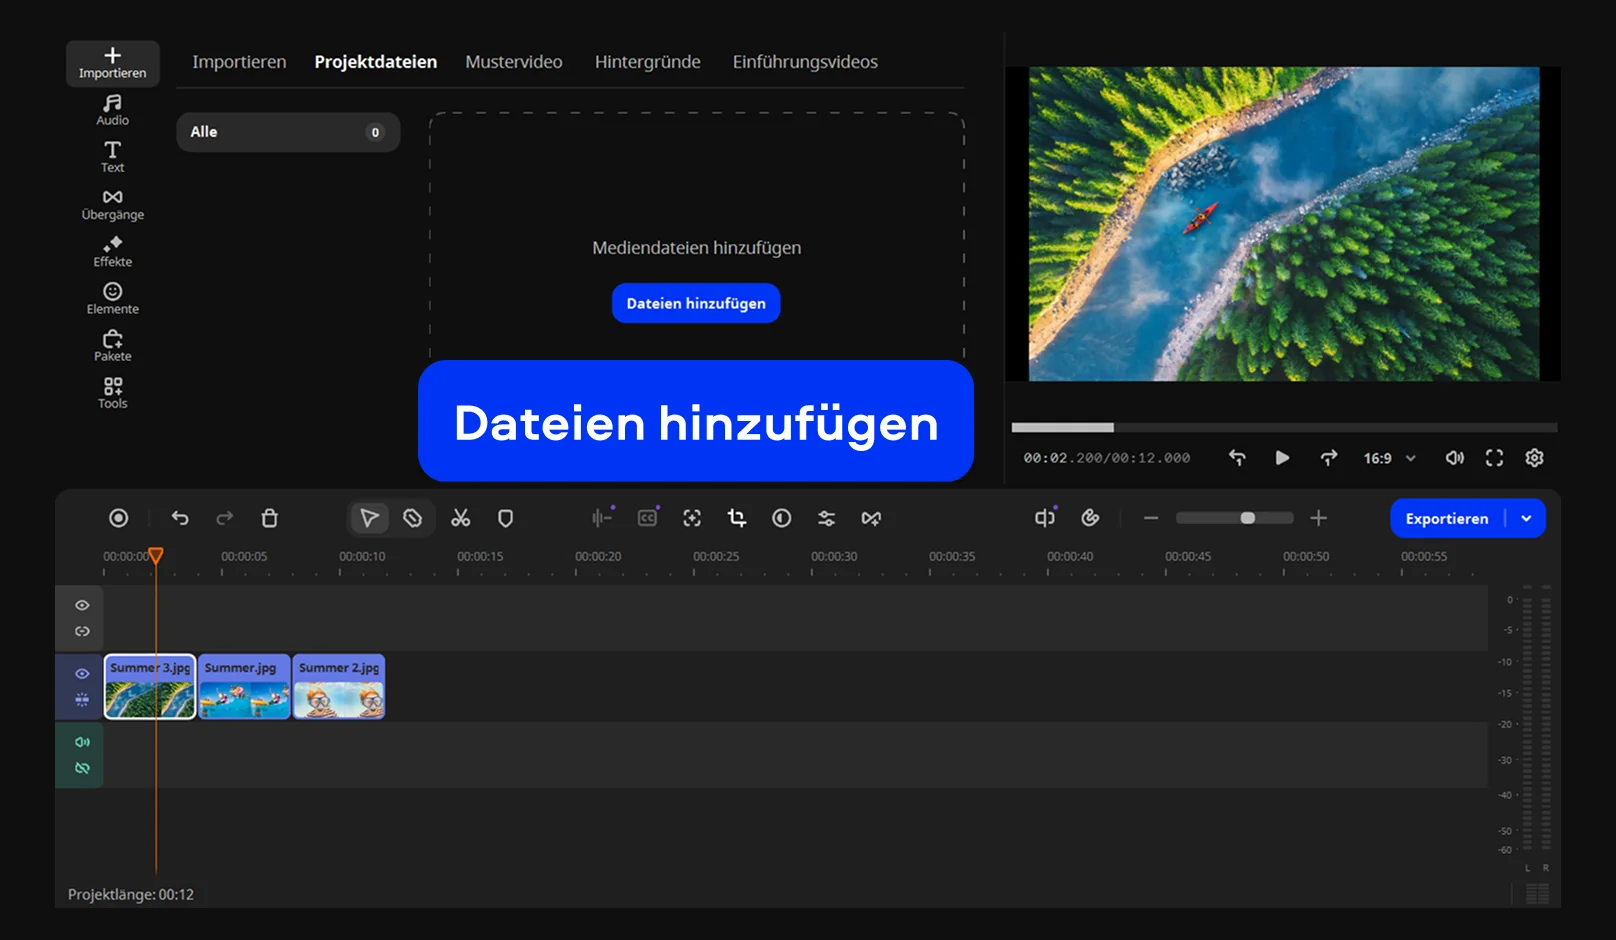This screenshot has height=940, width=1616.
Task: Click the small Dateien hinzufügen button
Action: tap(696, 304)
